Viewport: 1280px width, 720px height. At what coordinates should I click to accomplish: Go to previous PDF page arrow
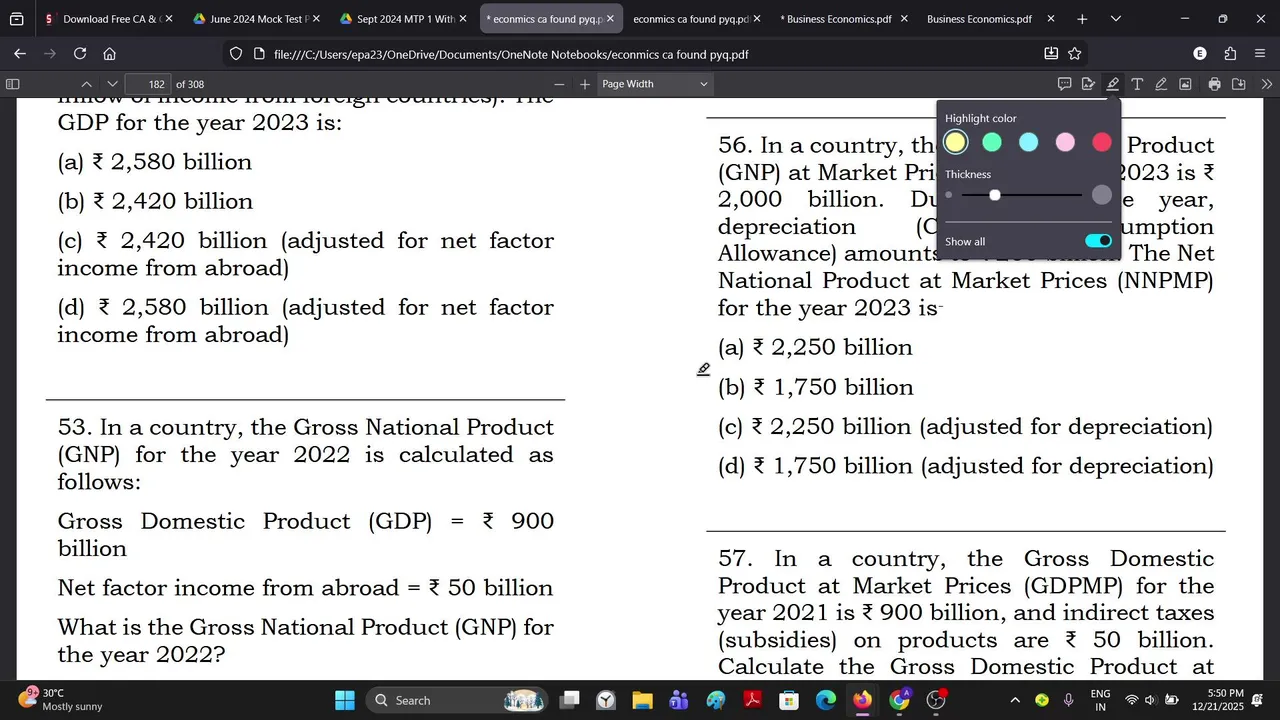tap(86, 84)
